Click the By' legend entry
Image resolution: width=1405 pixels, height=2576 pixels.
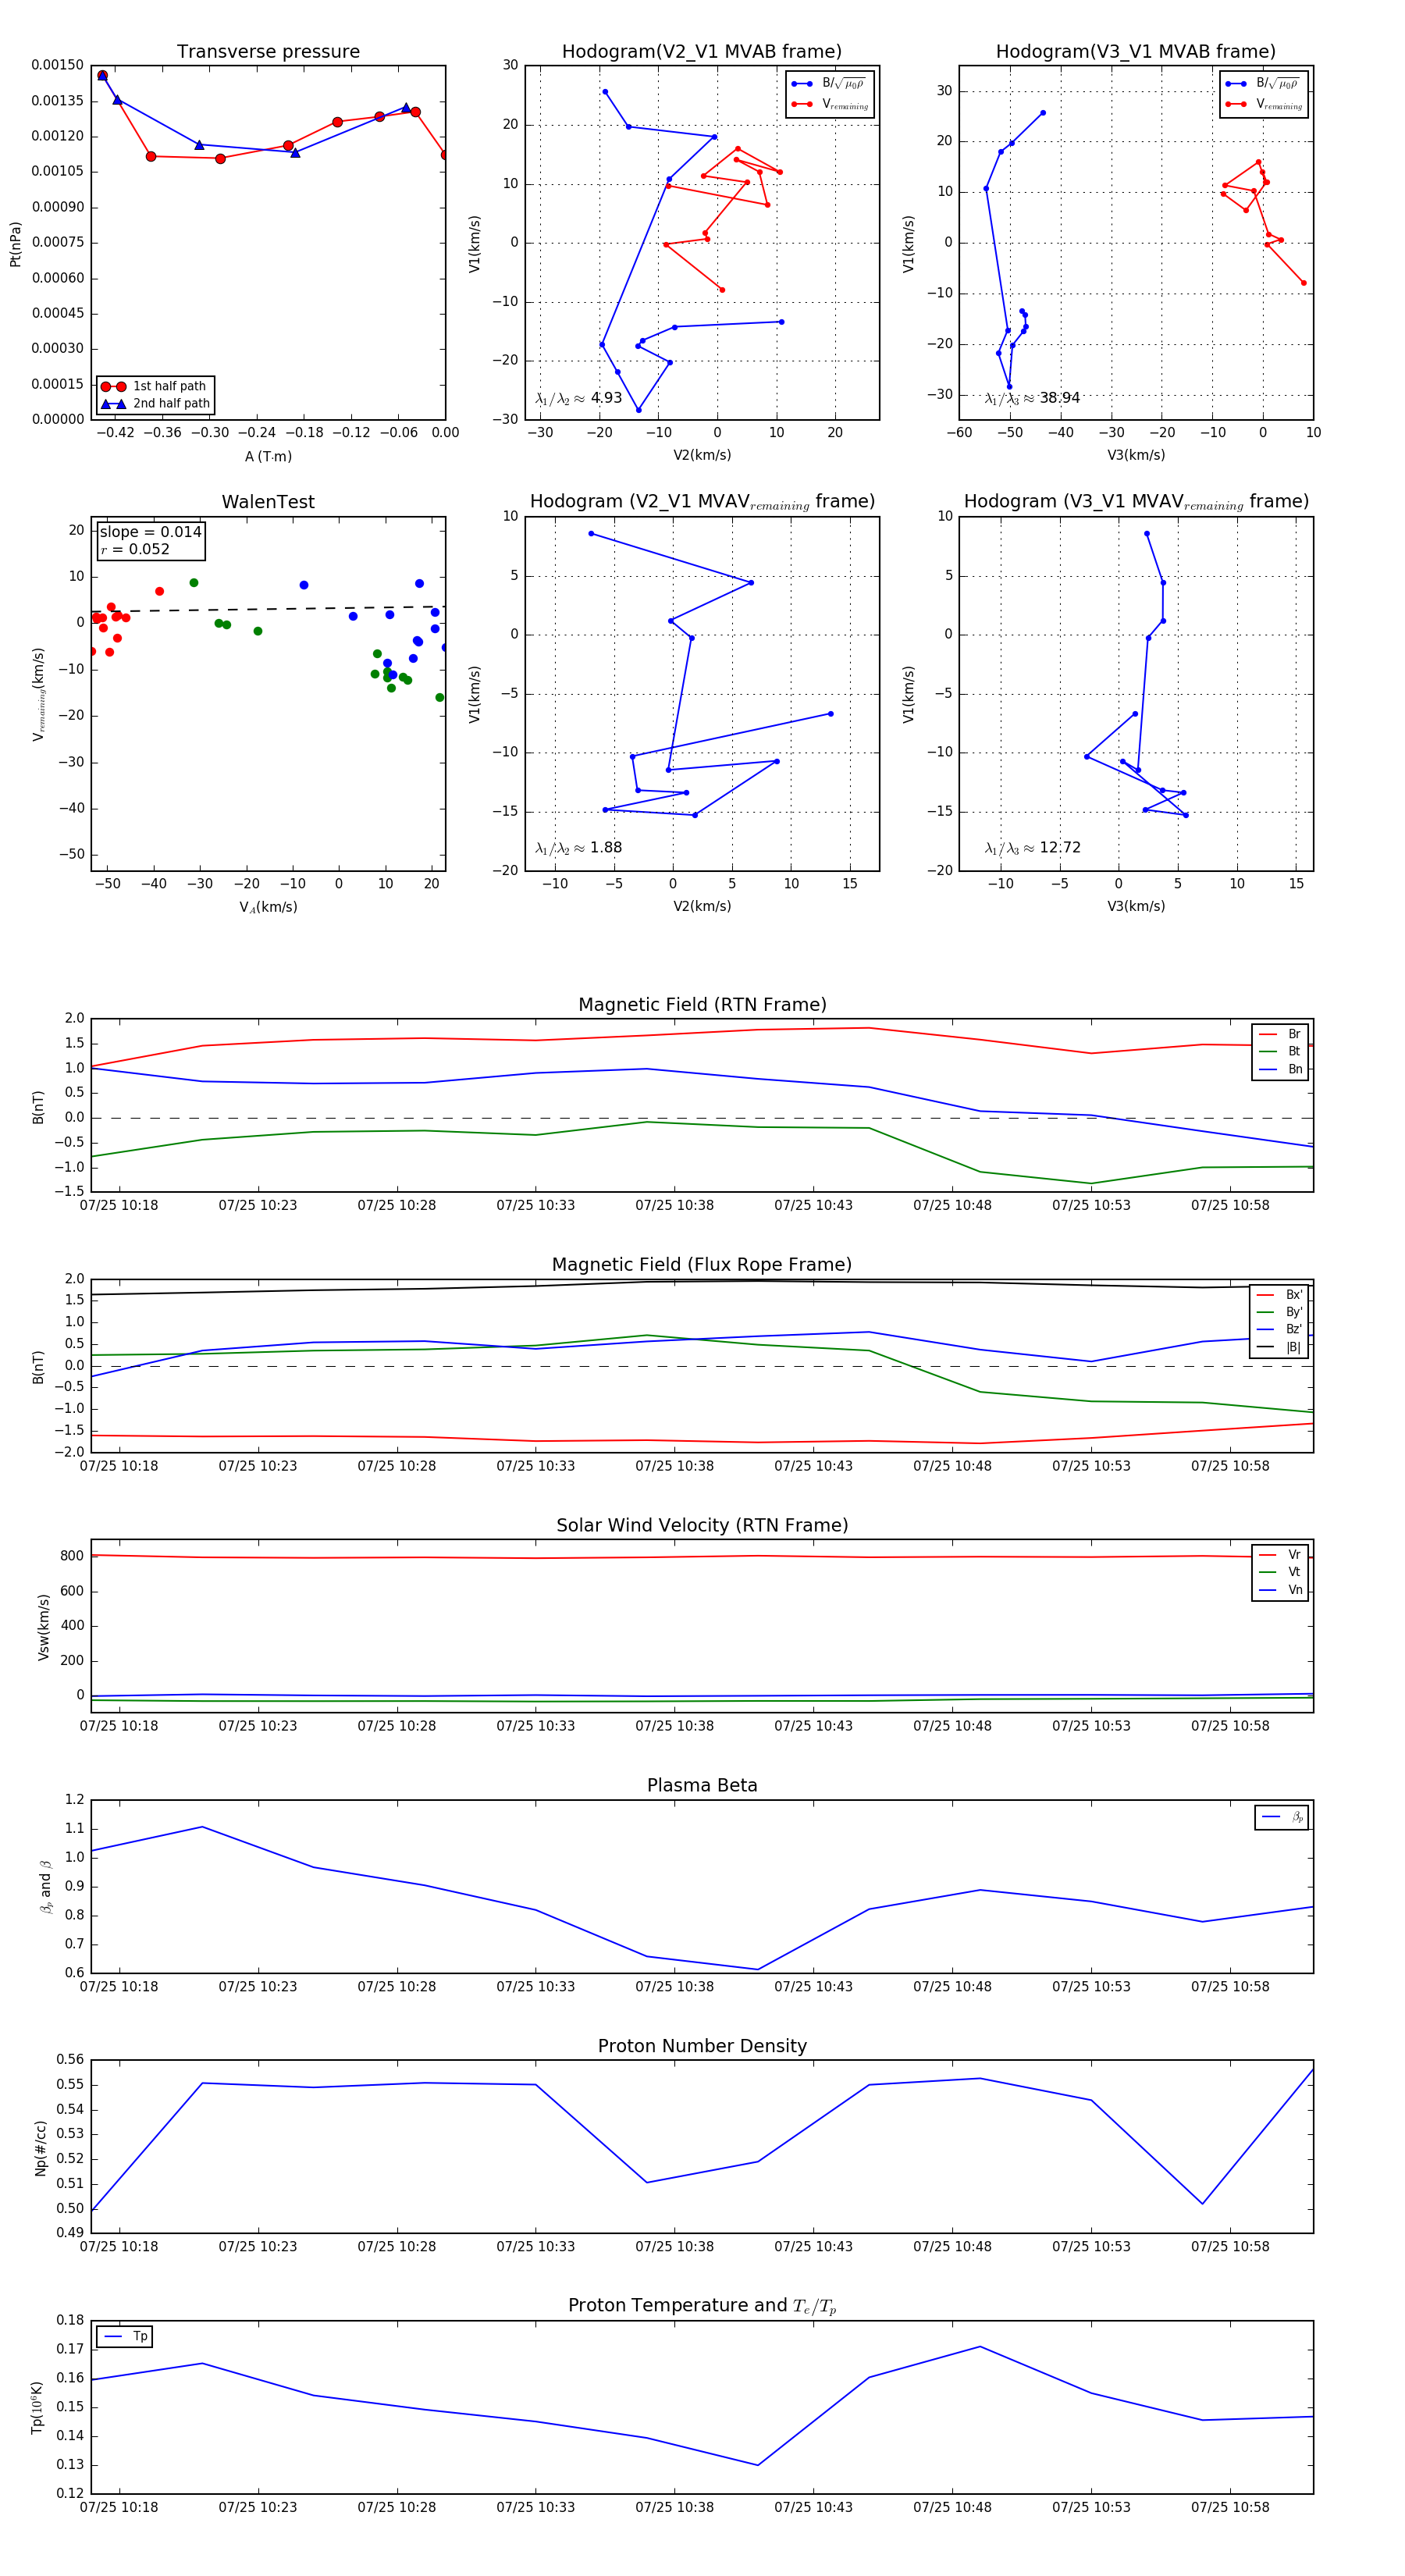[x=1279, y=1312]
